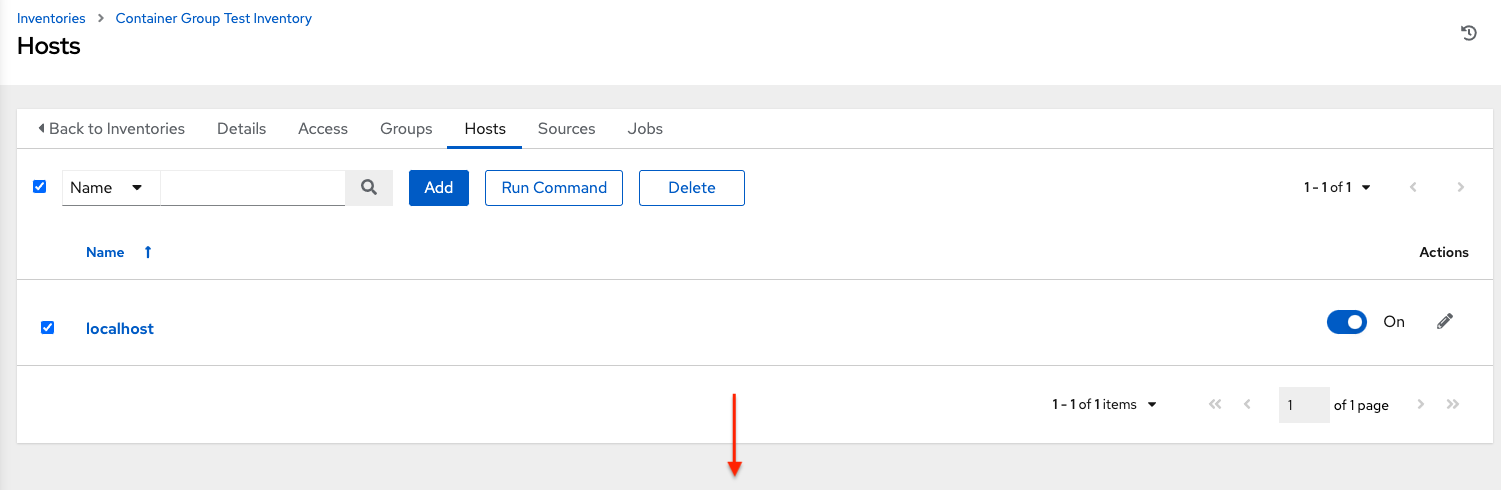The height and width of the screenshot is (490, 1501).
Task: Switch to the Sources tab
Action: (566, 129)
